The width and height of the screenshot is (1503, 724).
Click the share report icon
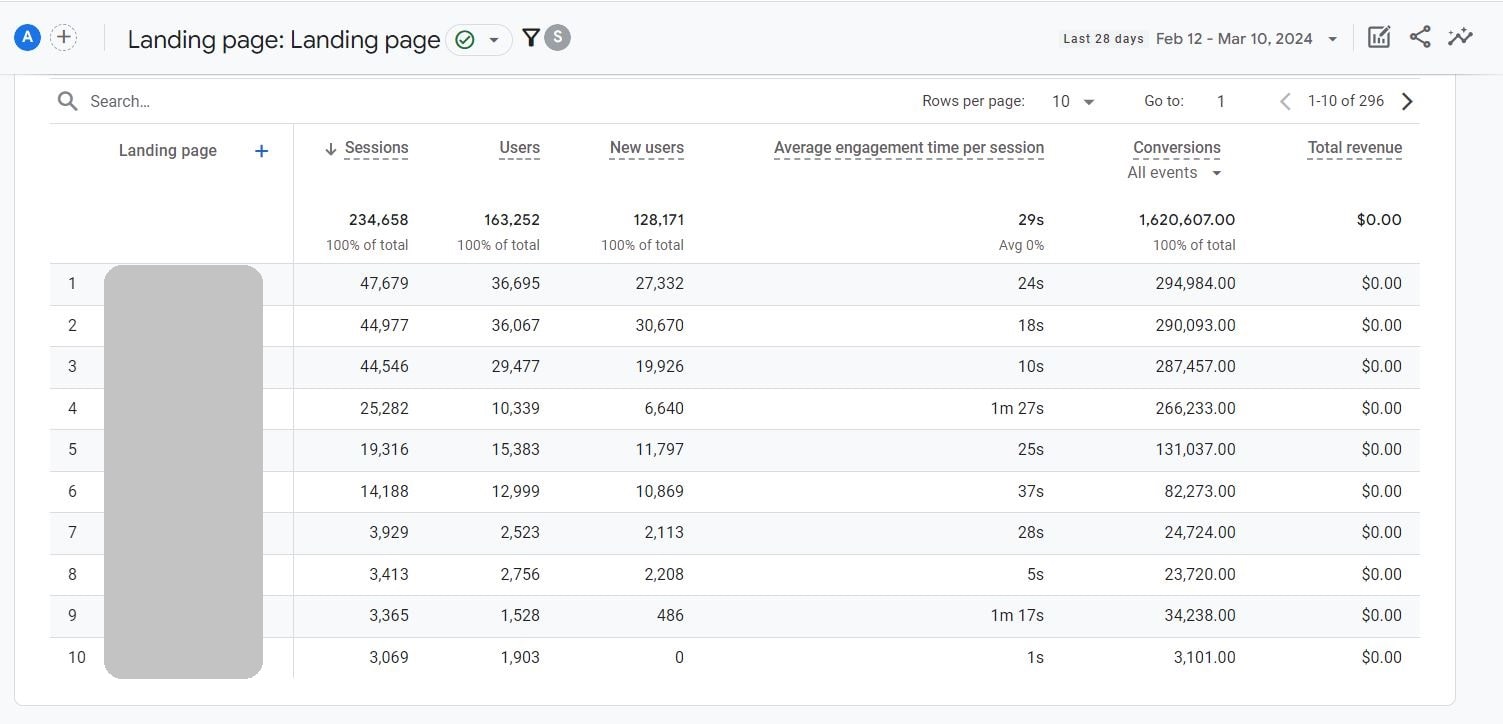point(1420,38)
